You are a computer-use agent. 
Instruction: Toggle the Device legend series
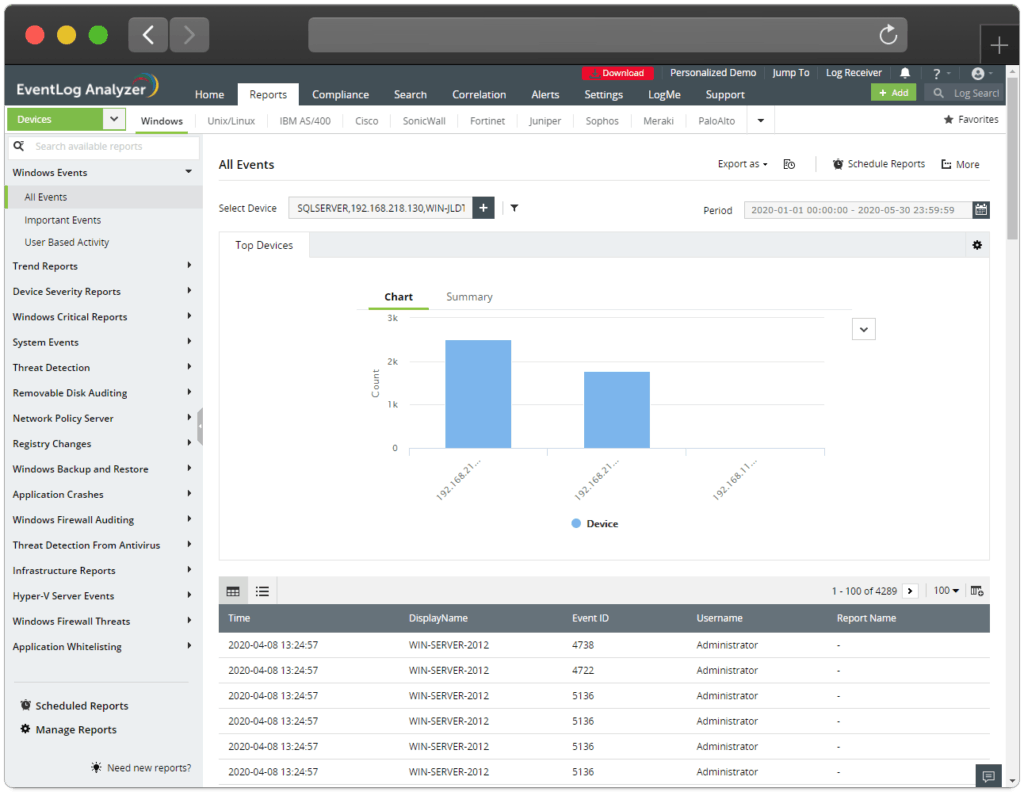pyautogui.click(x=594, y=524)
